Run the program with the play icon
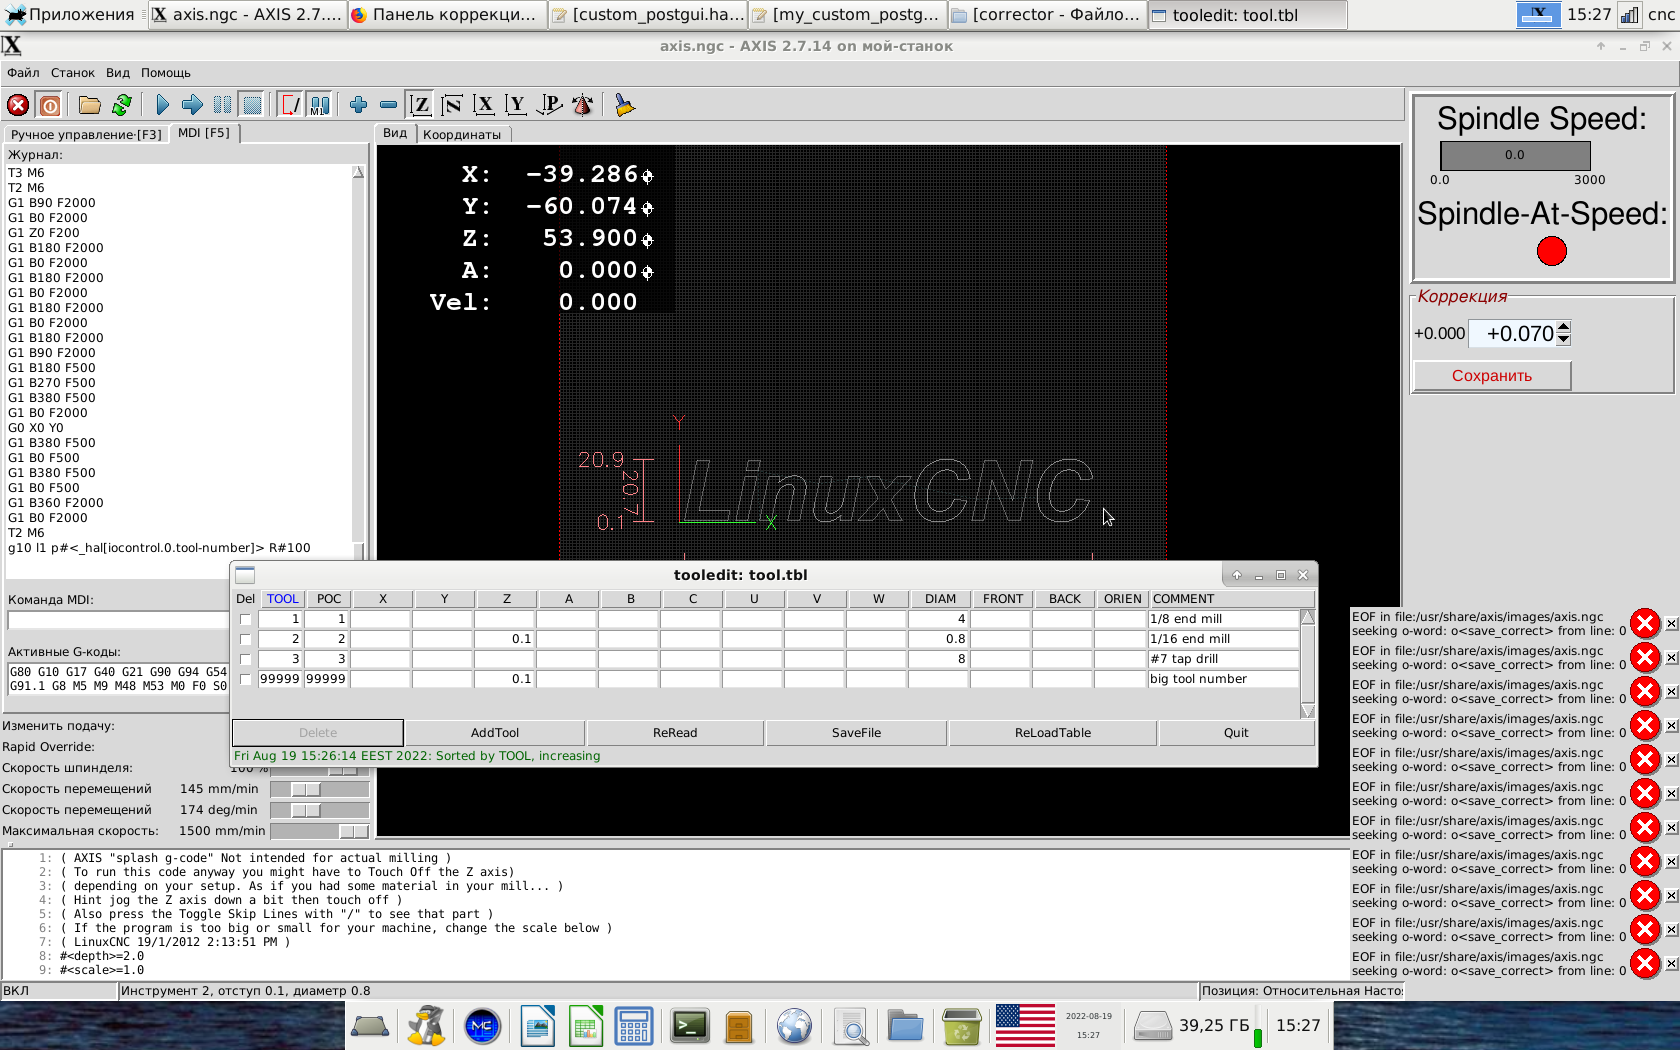Screen dimensions: 1680x1050 click(x=162, y=105)
